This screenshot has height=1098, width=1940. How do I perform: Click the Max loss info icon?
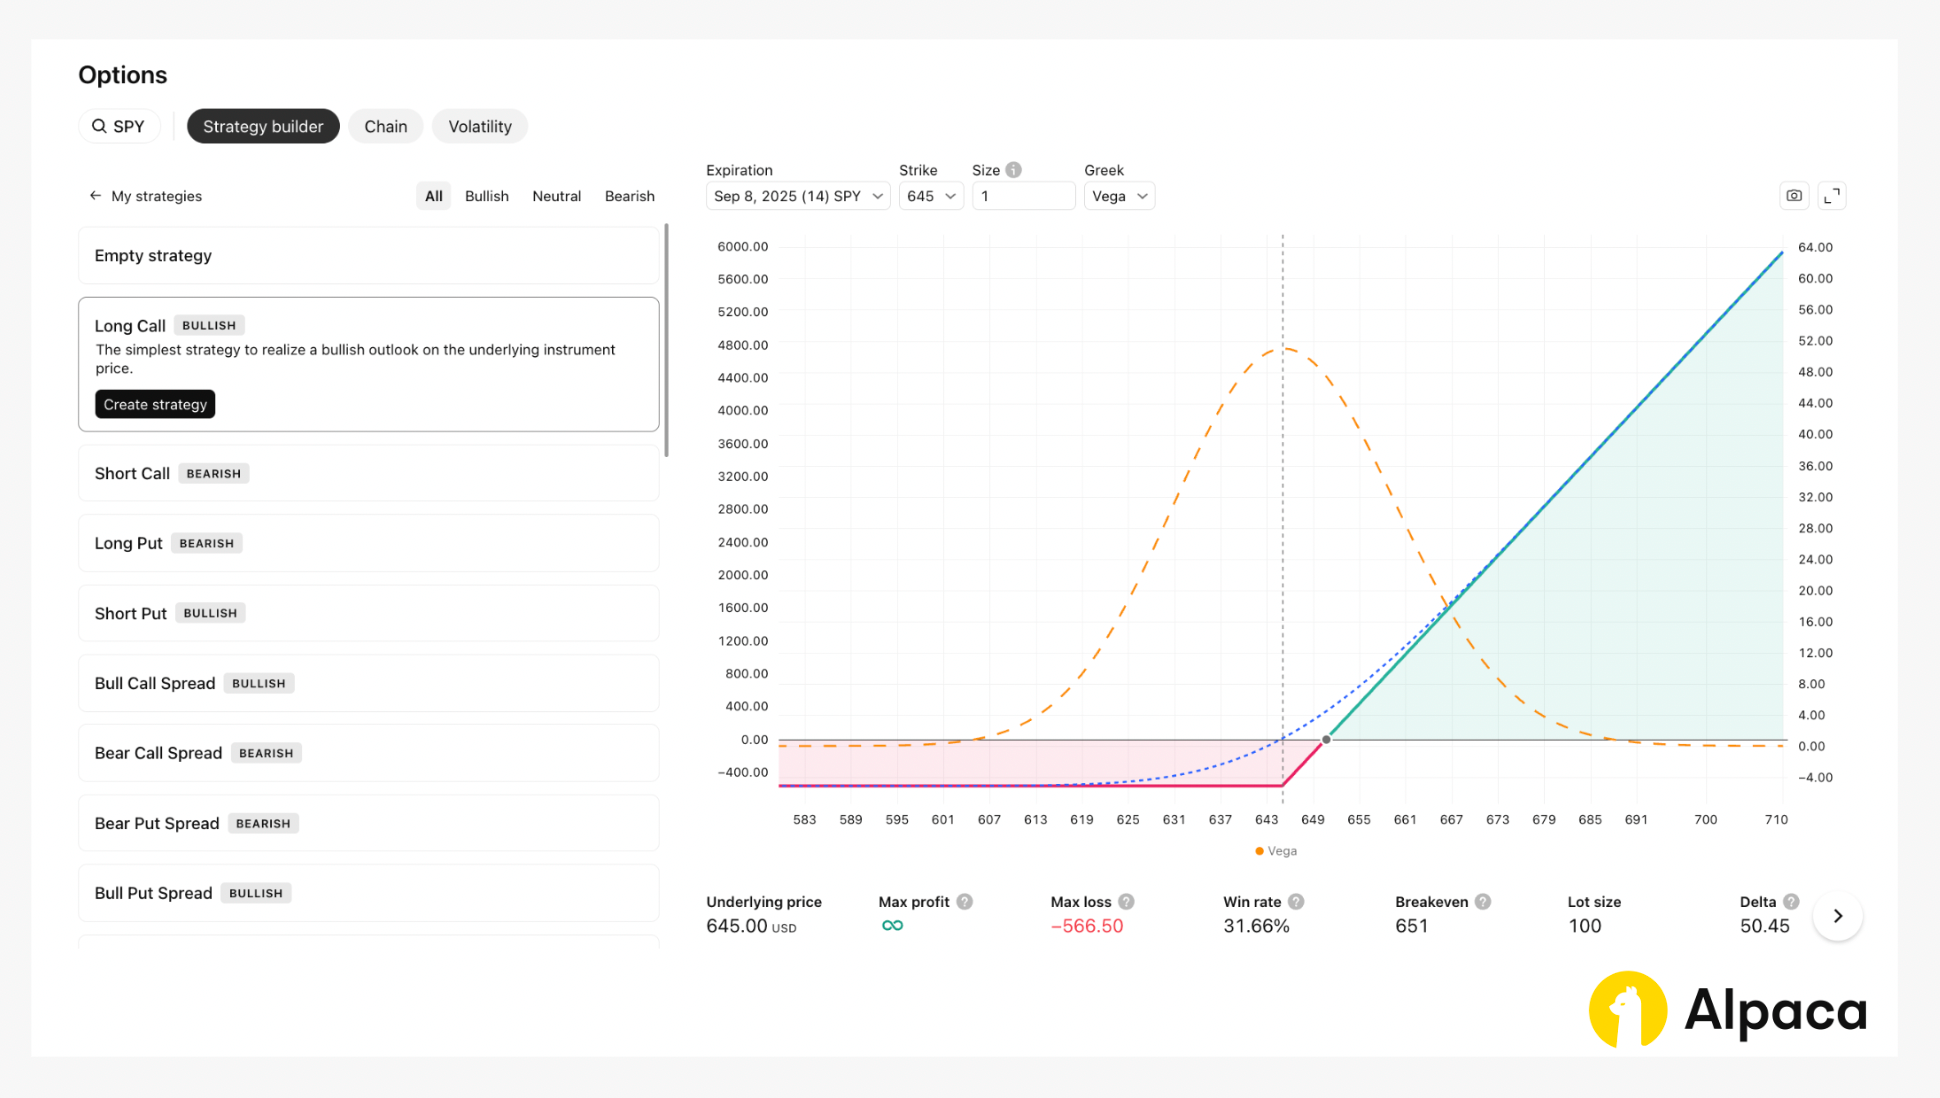point(1126,901)
